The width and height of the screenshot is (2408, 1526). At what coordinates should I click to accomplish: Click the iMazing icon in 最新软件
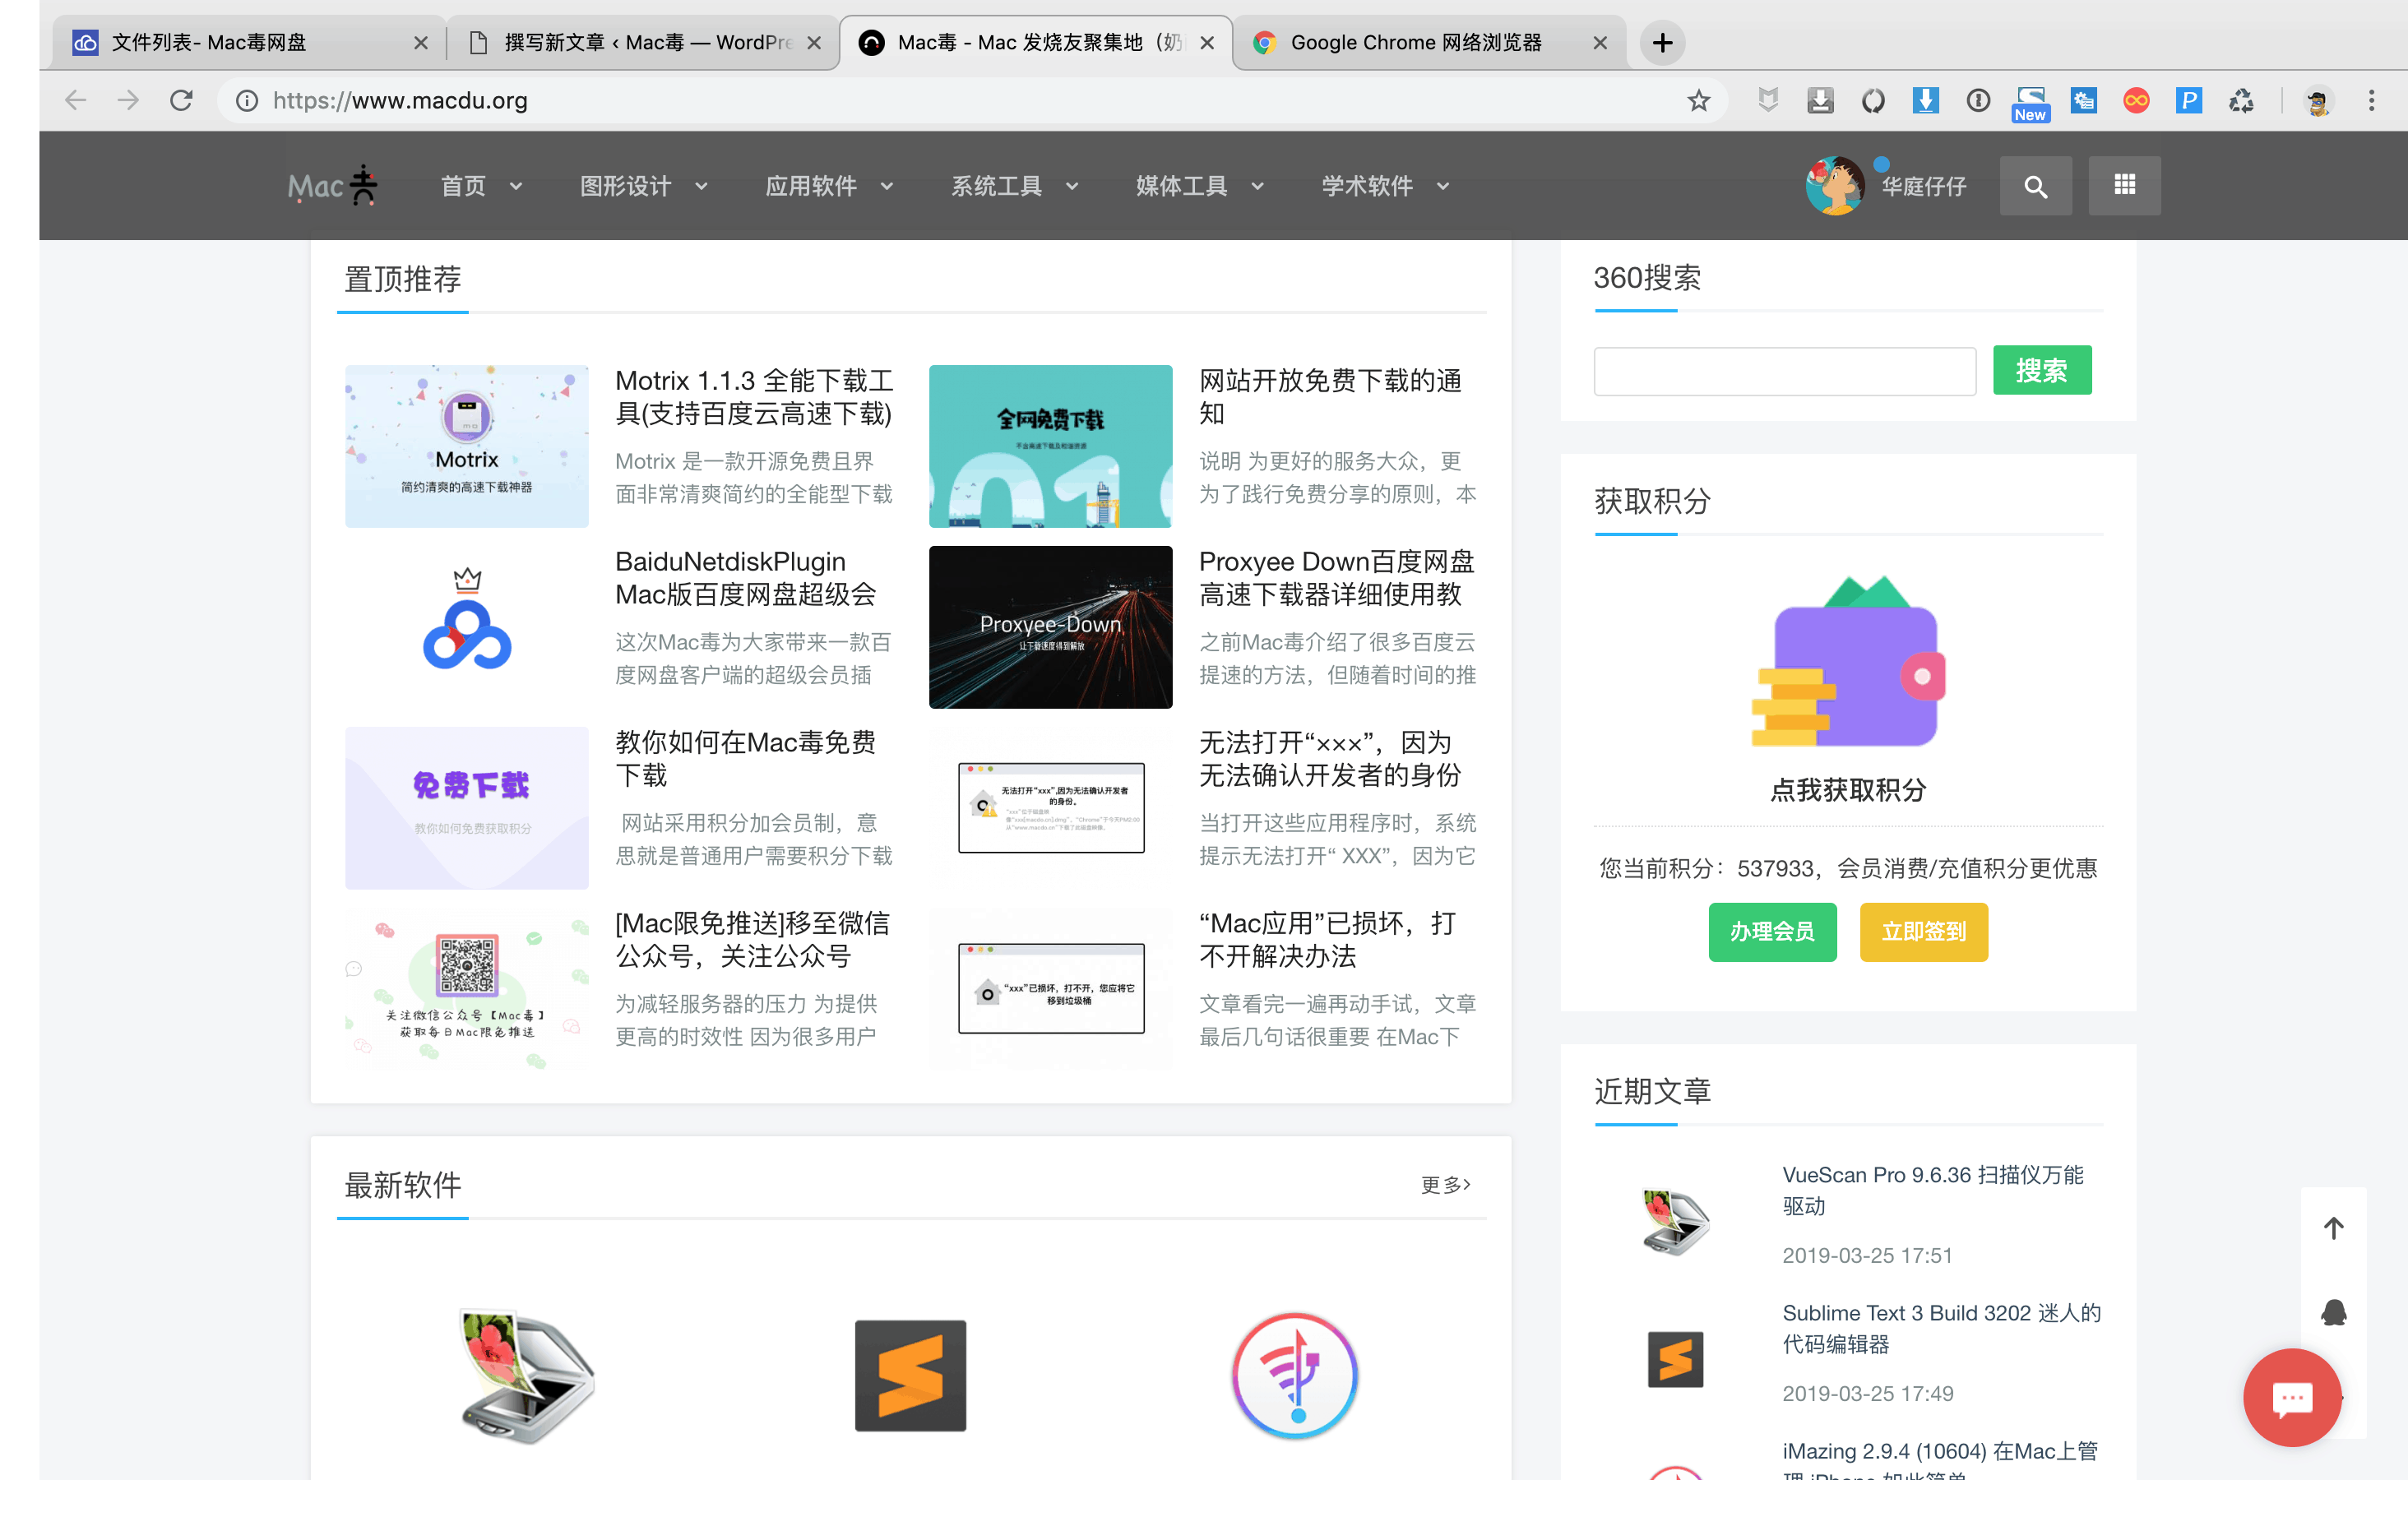pos(1294,1375)
